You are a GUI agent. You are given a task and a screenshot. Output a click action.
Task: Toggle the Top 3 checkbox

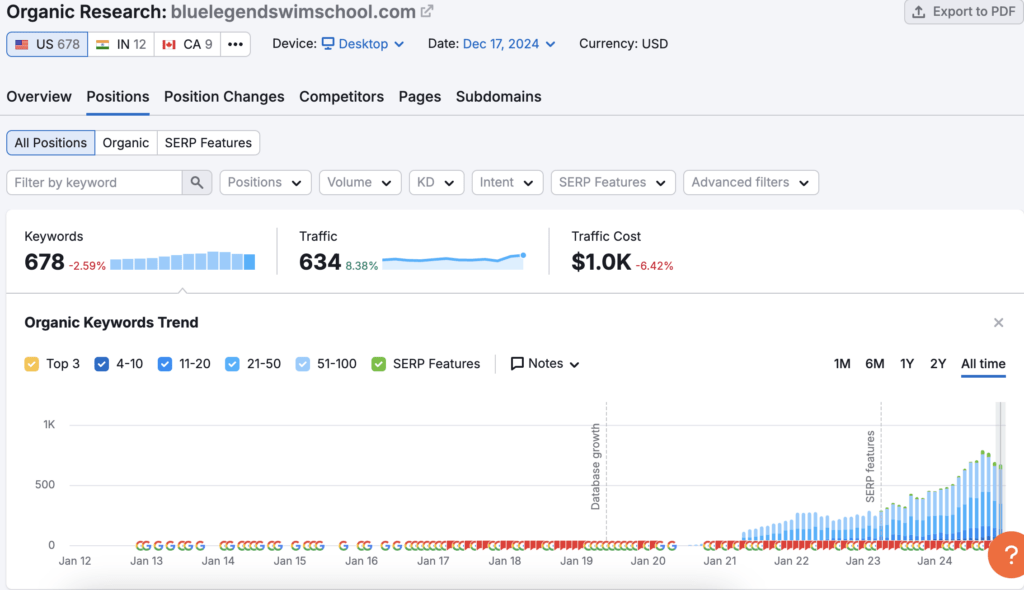31,364
